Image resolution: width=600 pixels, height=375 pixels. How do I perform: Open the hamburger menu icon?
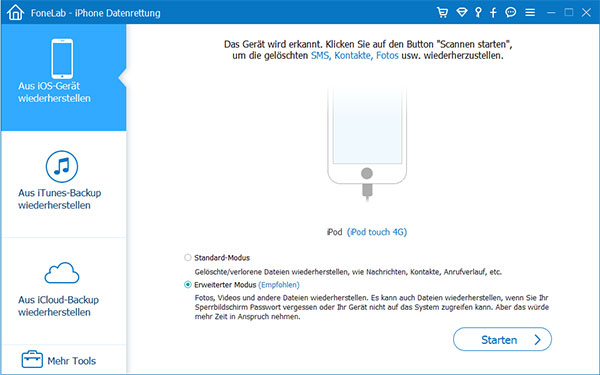pos(530,13)
